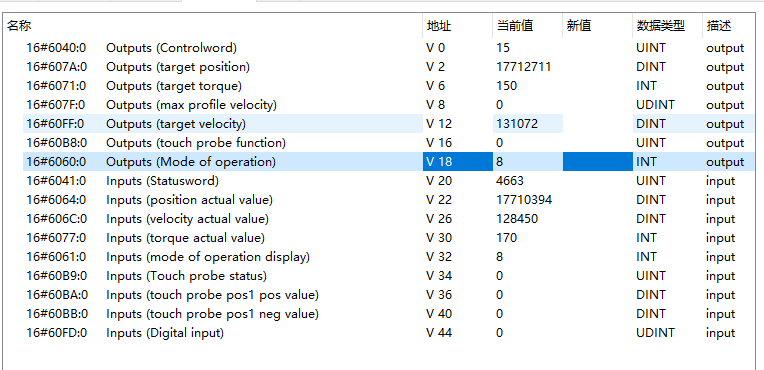The width and height of the screenshot is (764, 370).
Task: Click index 16#607A:0
Action: click(x=57, y=67)
